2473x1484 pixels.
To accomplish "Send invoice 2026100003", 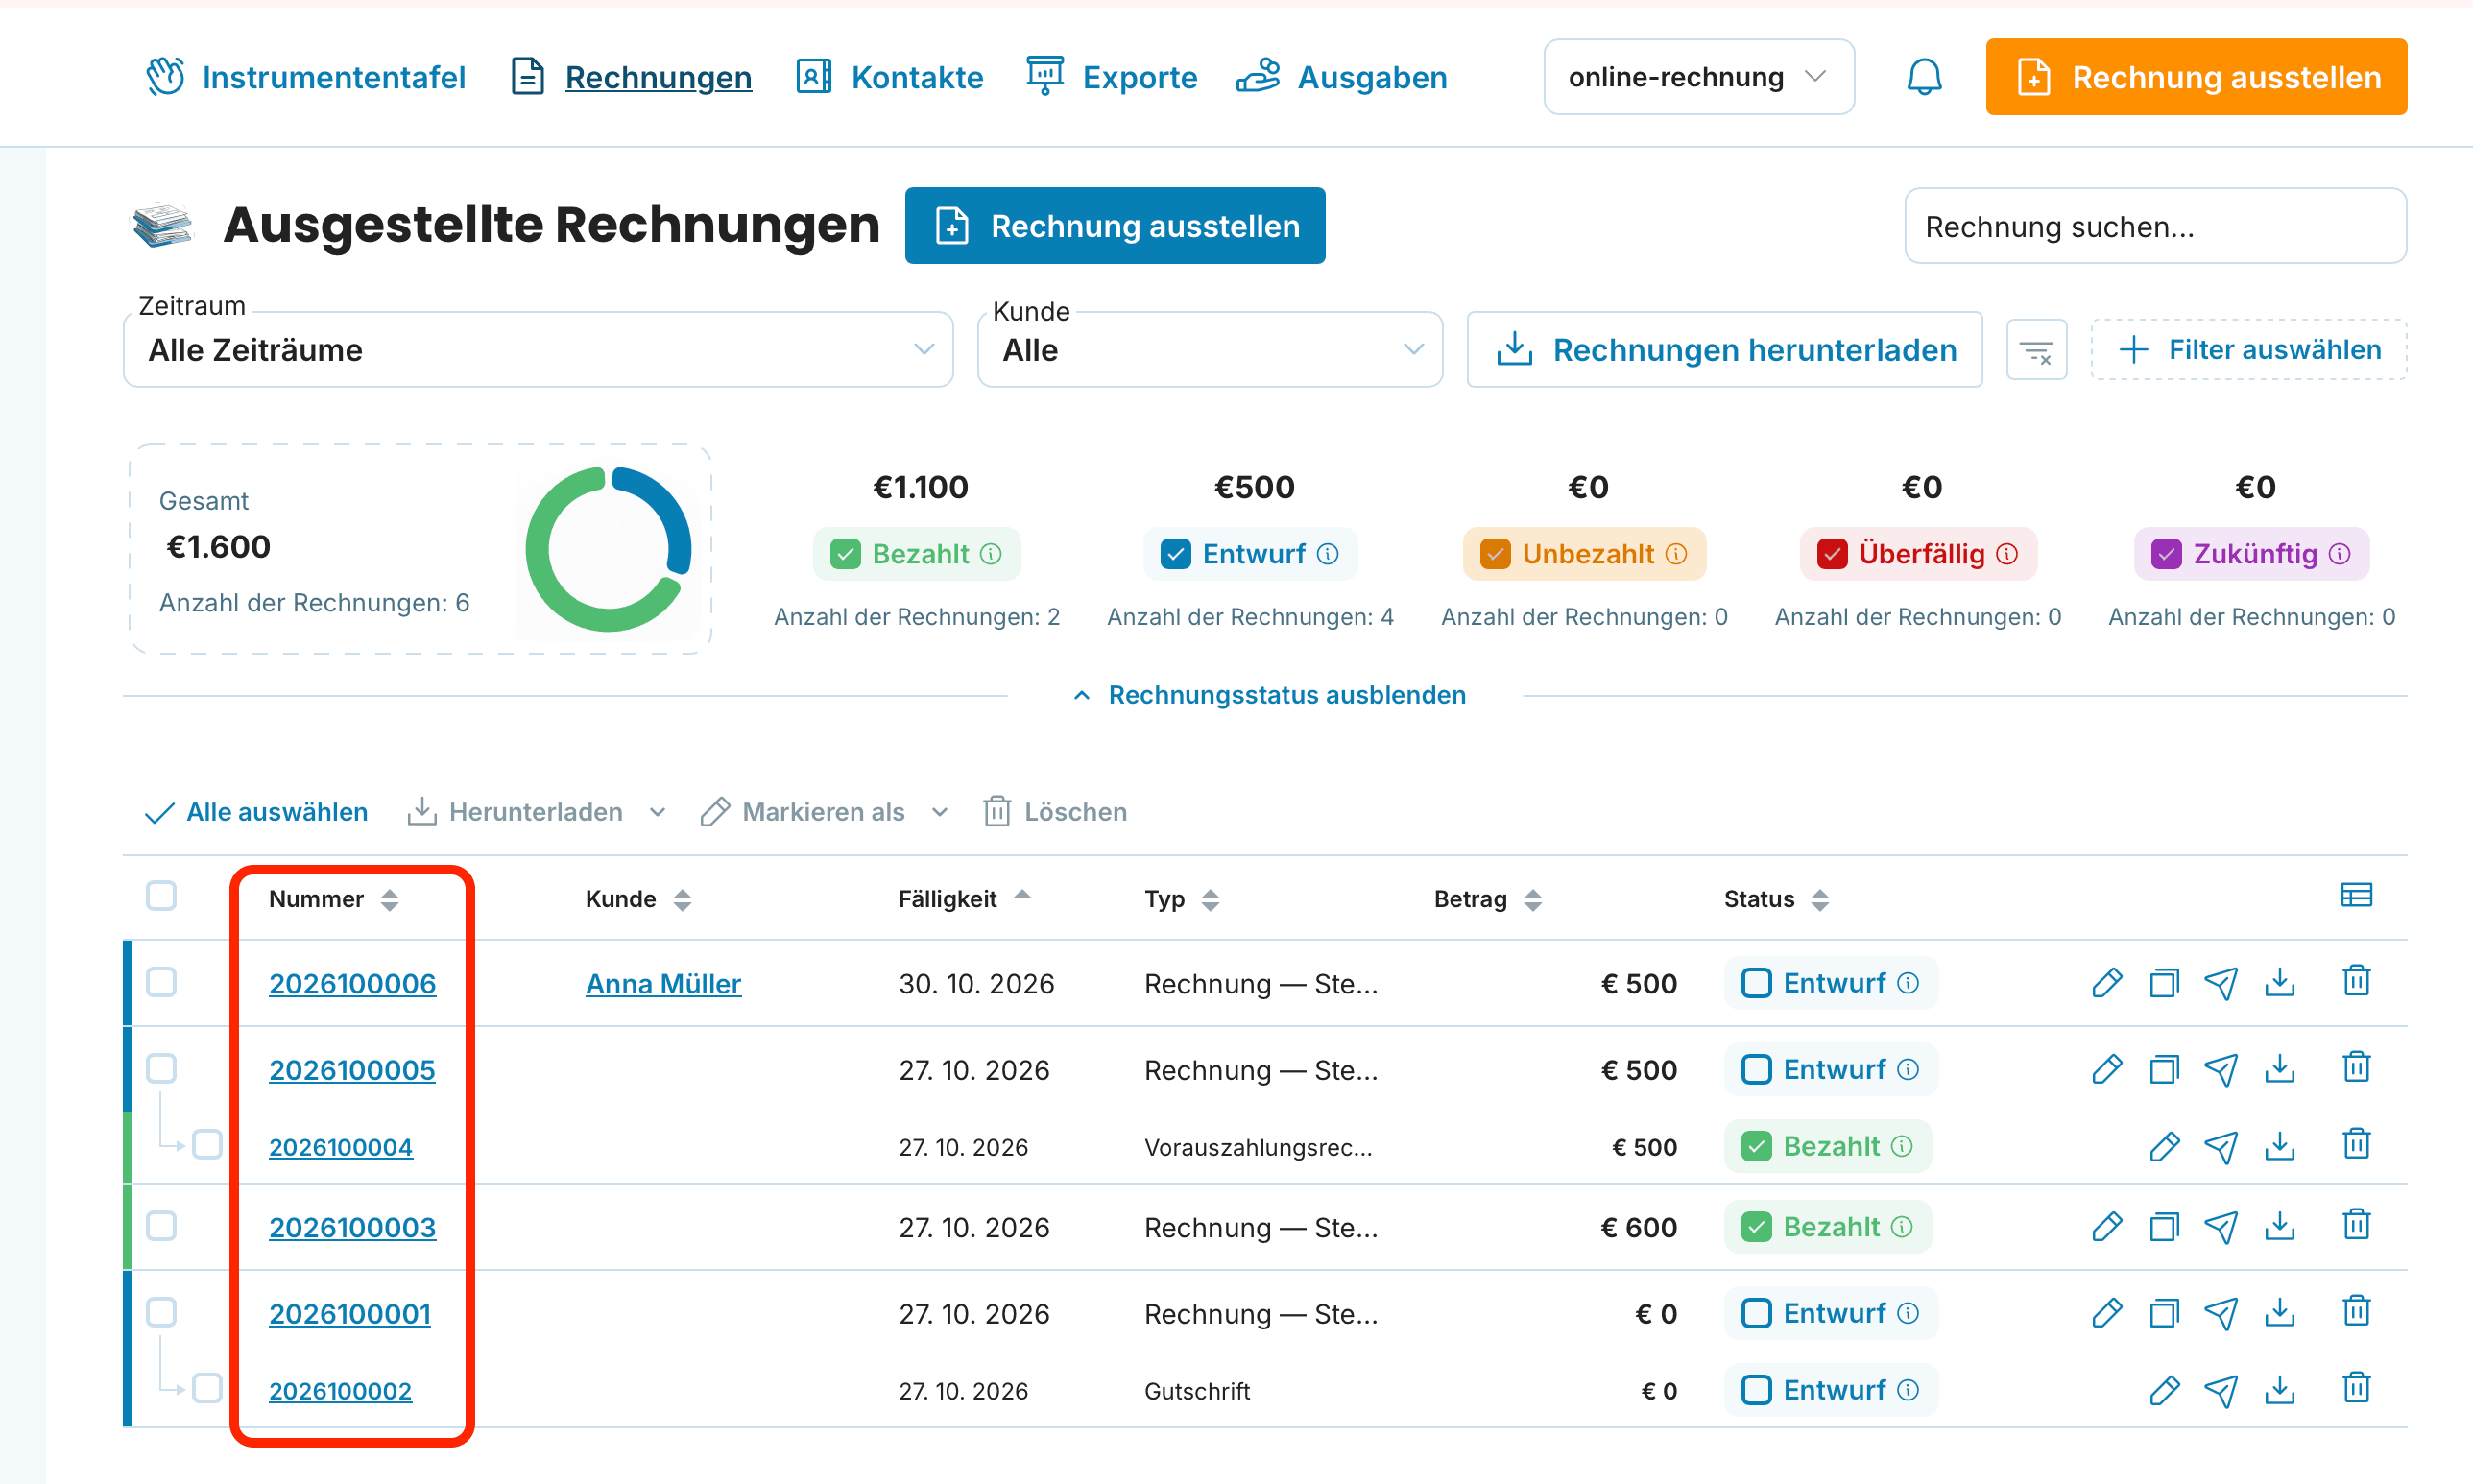I will (x=2221, y=1227).
